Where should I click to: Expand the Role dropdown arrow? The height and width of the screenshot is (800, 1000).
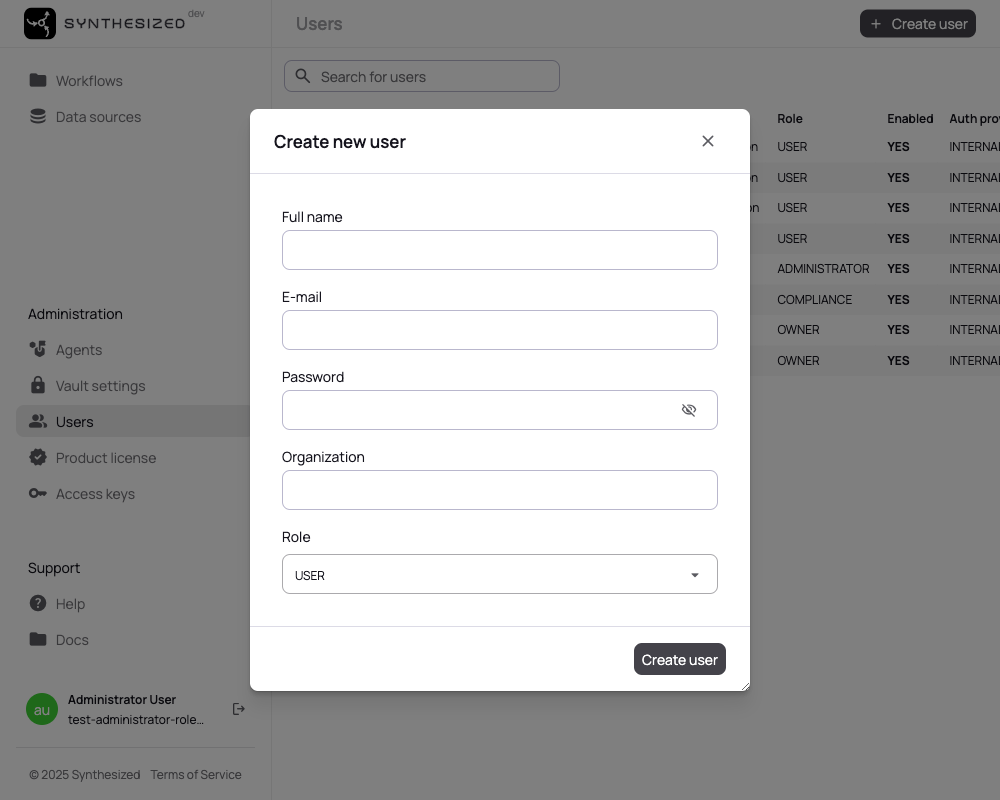point(695,575)
